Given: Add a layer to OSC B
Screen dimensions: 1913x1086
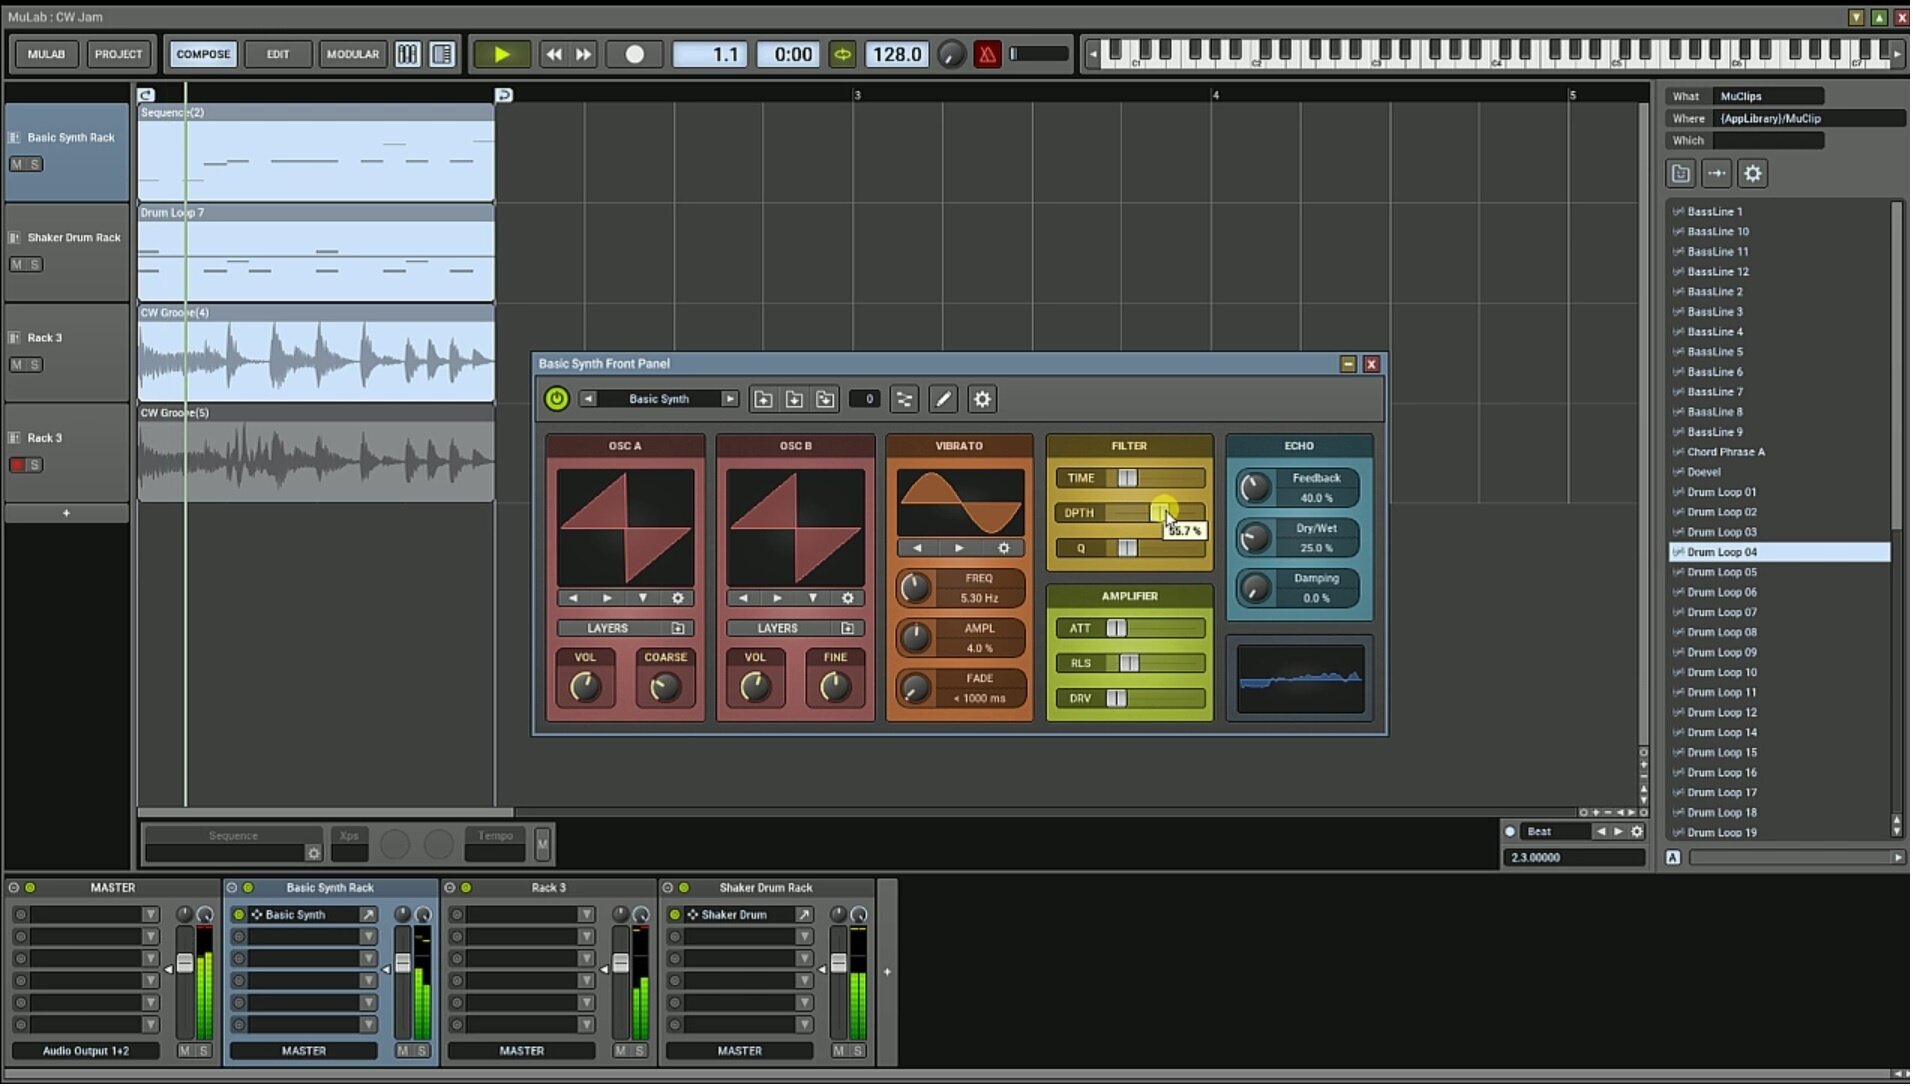Looking at the screenshot, I should point(848,628).
